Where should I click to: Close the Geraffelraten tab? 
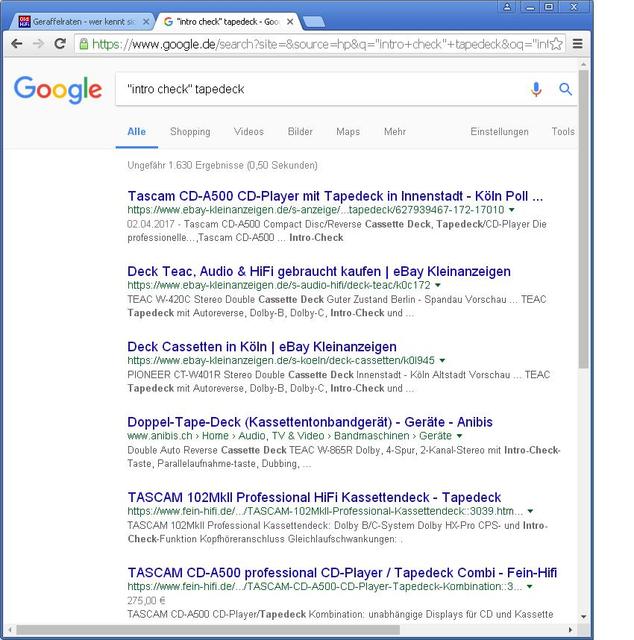click(146, 22)
